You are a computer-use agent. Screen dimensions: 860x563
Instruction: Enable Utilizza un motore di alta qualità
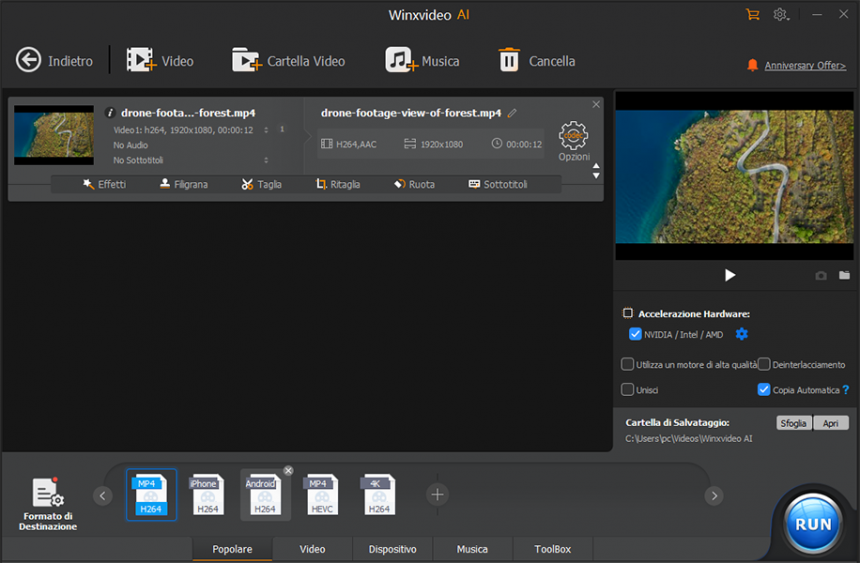(627, 364)
